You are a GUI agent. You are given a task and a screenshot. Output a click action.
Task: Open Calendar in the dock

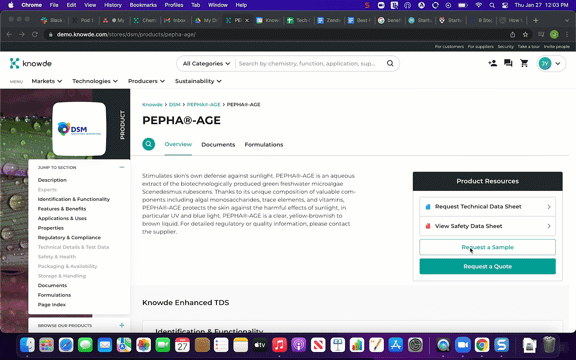point(182,345)
